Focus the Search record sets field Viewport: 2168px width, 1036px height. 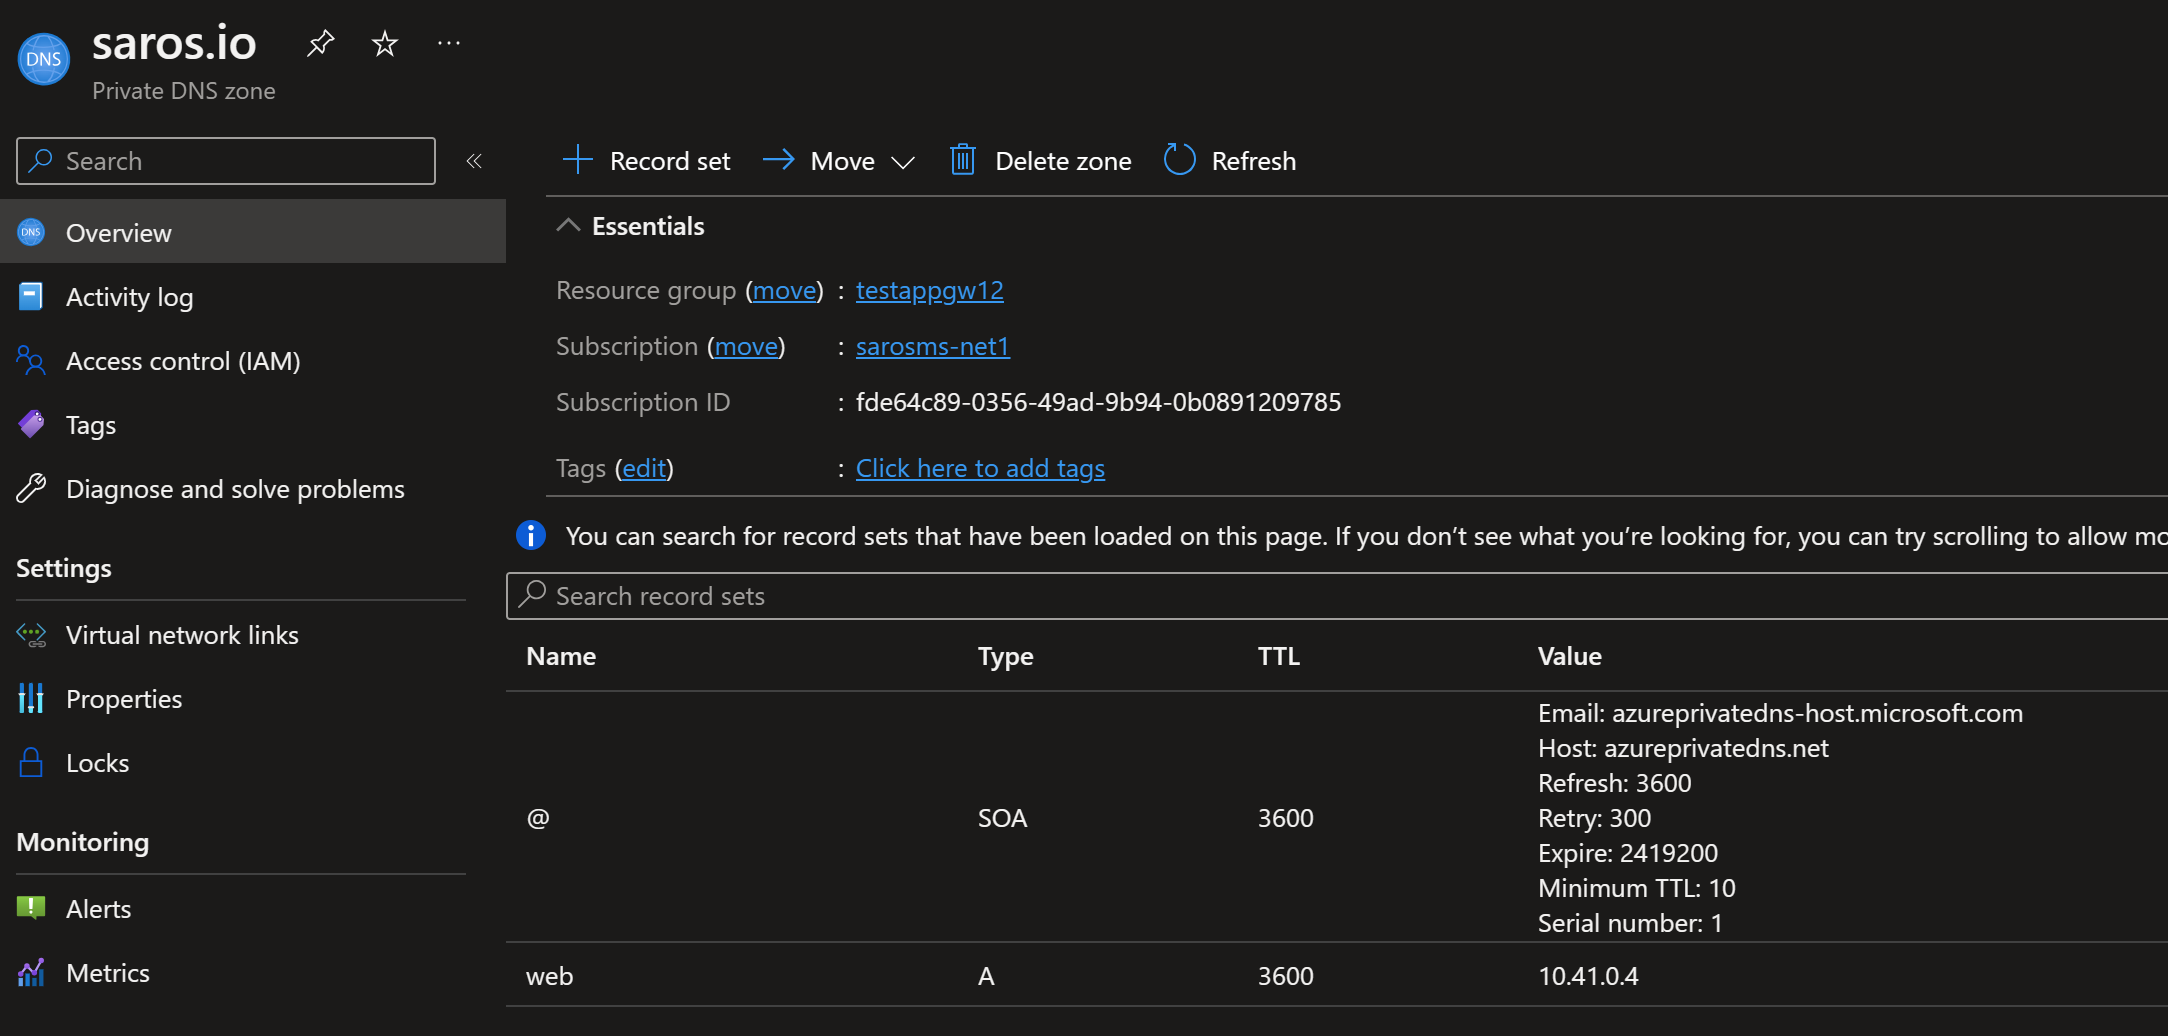pos(1337,596)
